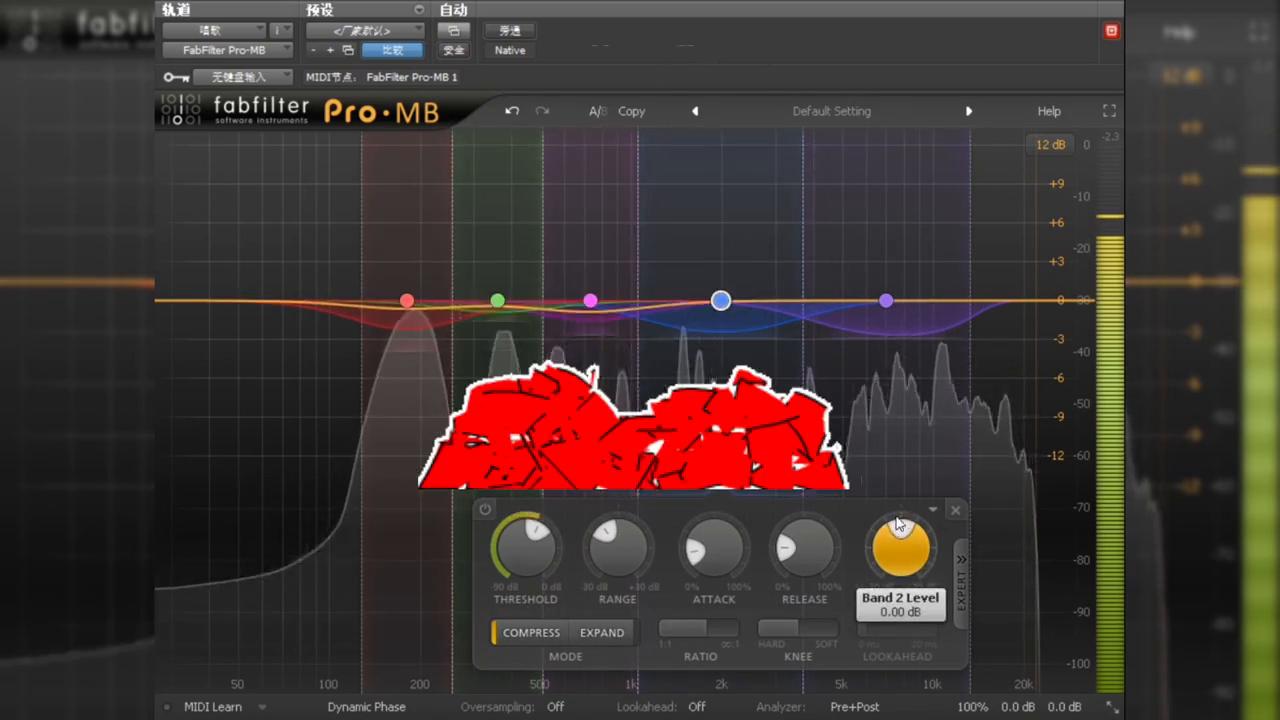Screen dimensions: 1280x720
Task: Go to the previous preset arrow
Action: pos(695,111)
